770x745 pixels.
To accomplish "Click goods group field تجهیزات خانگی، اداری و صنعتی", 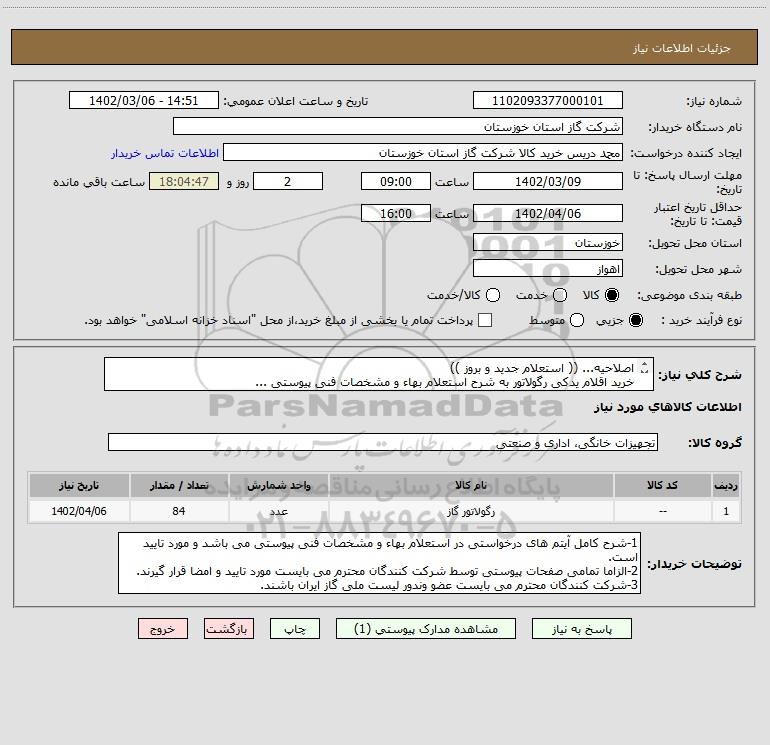I will pyautogui.click(x=383, y=442).
